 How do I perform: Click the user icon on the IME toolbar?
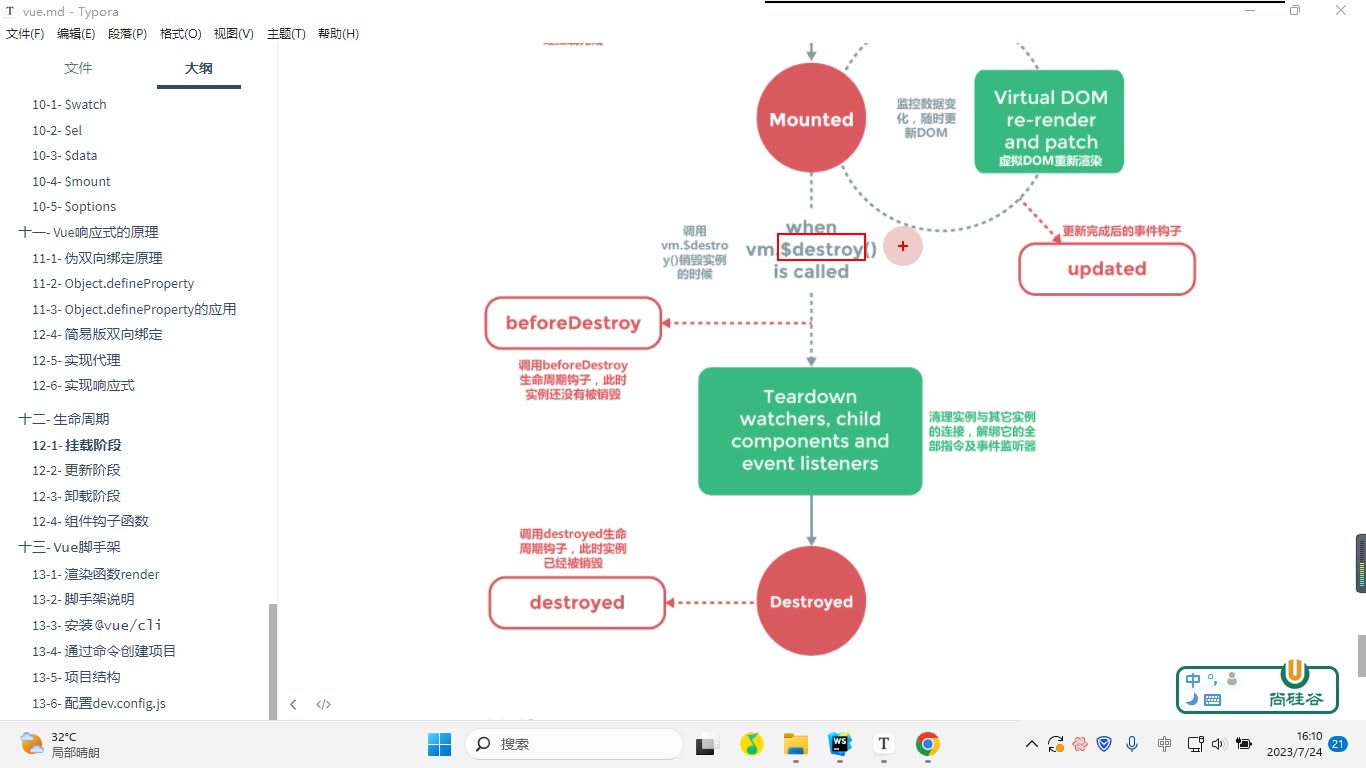pos(1231,679)
